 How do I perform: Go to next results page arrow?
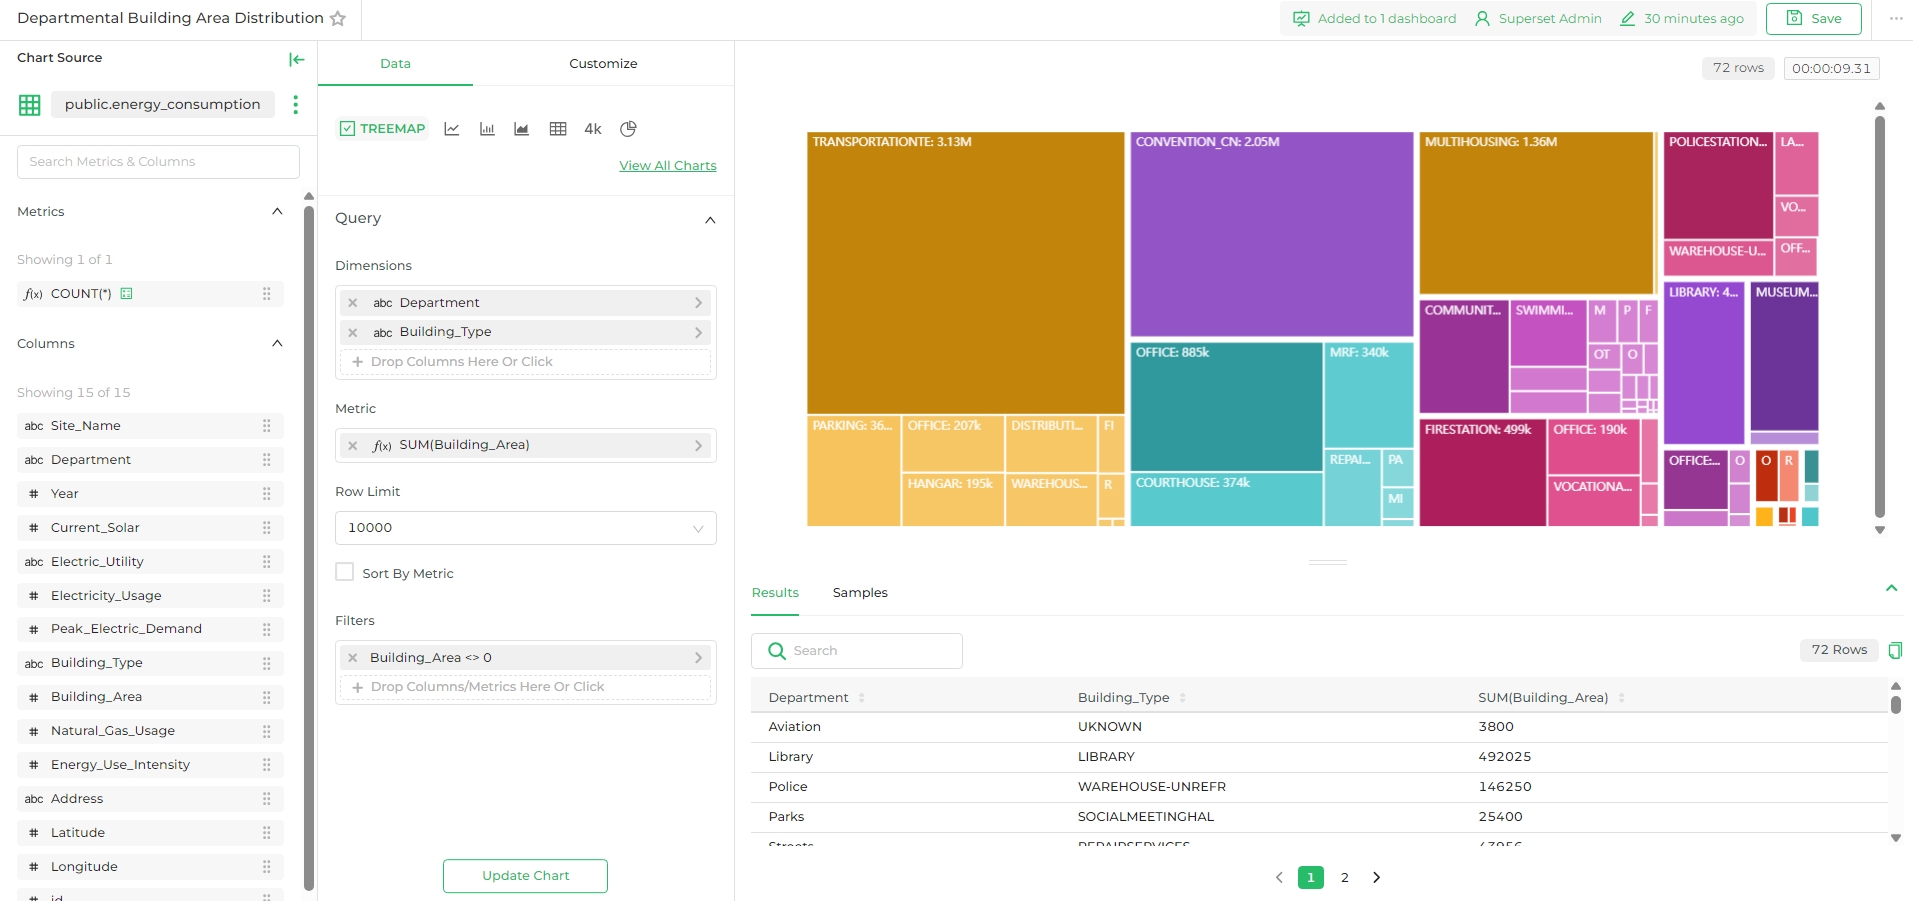click(1376, 877)
